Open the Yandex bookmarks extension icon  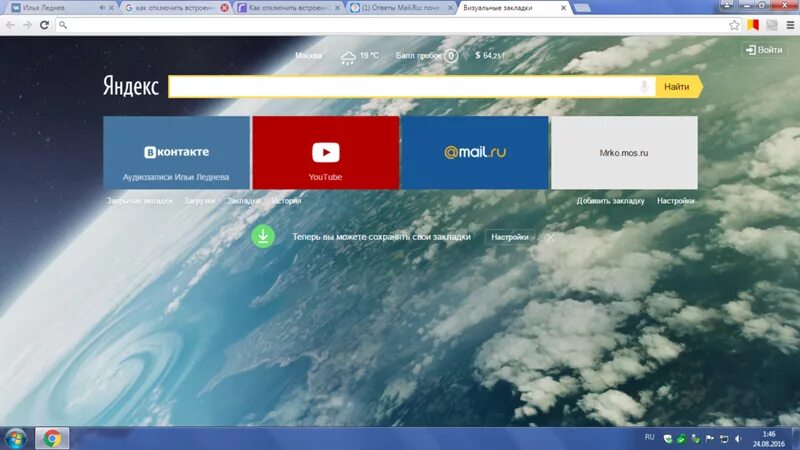753,24
